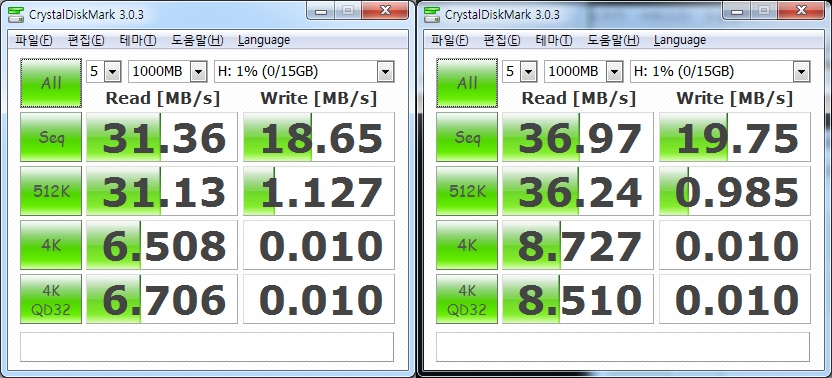Minimize the right CrystalDiskMark window
Viewport: 832px width, 378px height.
click(737, 10)
